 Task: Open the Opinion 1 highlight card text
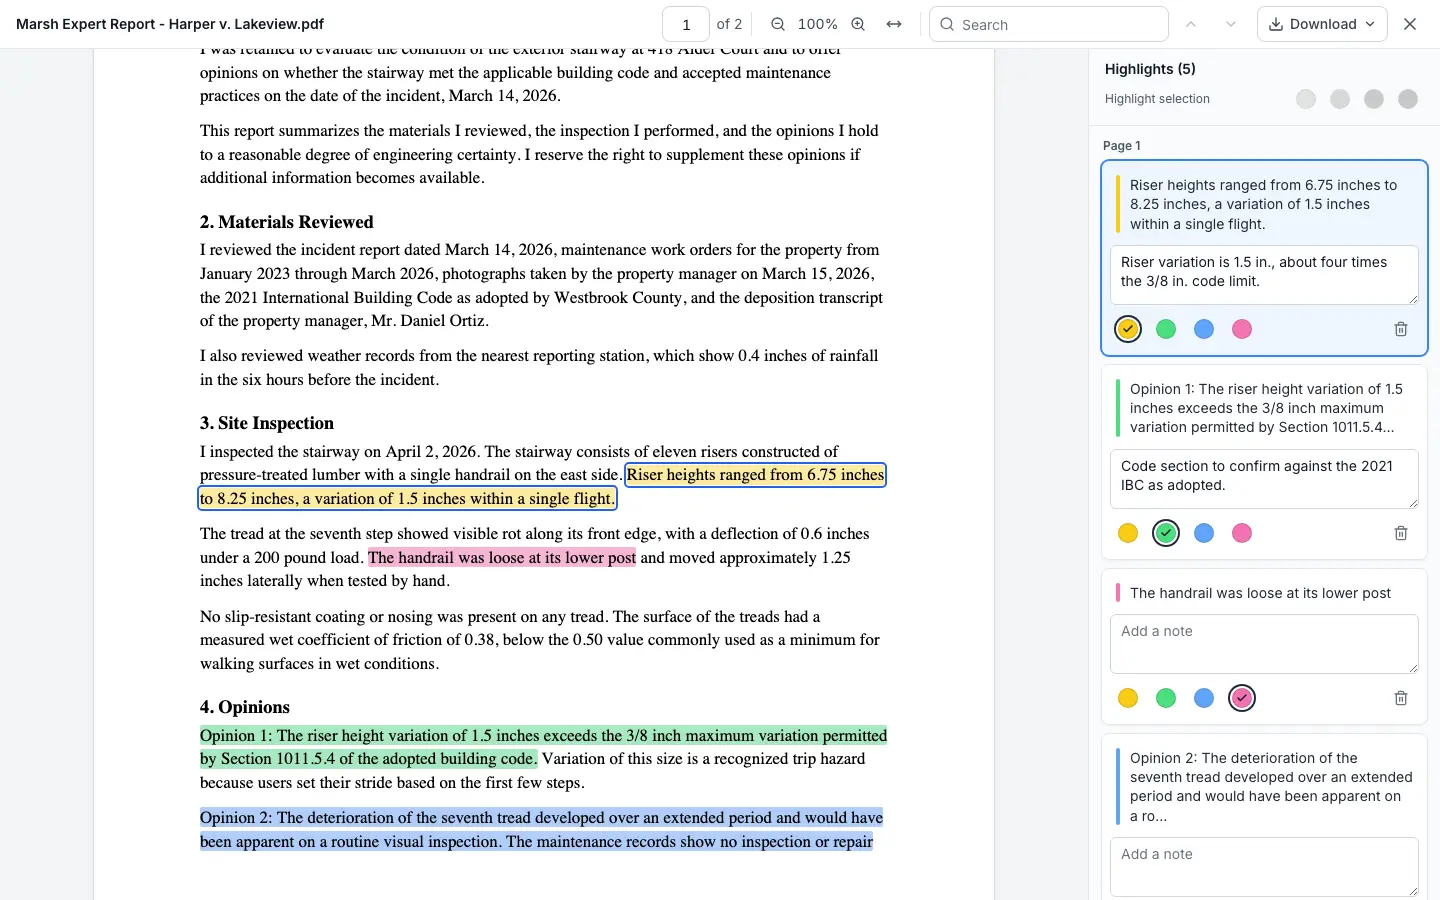pyautogui.click(x=1266, y=408)
